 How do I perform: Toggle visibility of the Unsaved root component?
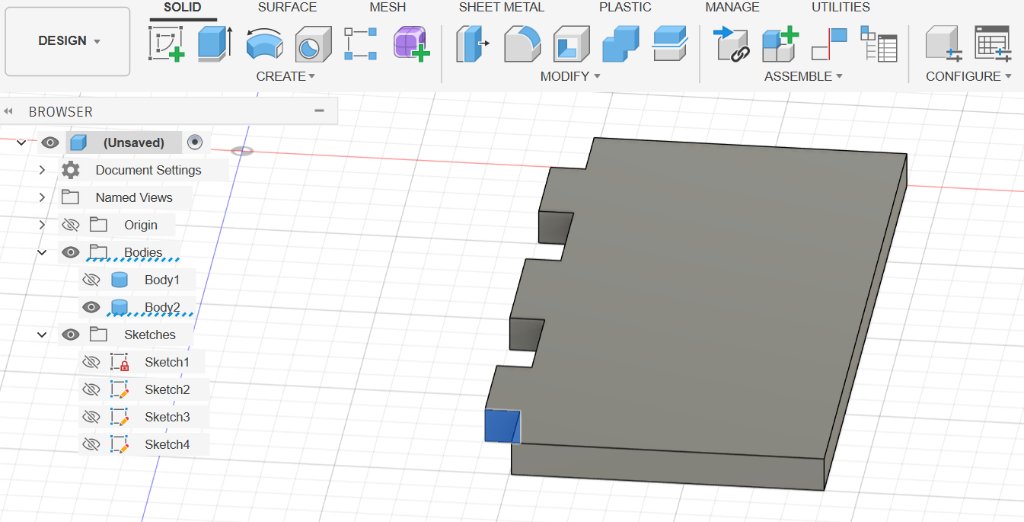(50, 142)
